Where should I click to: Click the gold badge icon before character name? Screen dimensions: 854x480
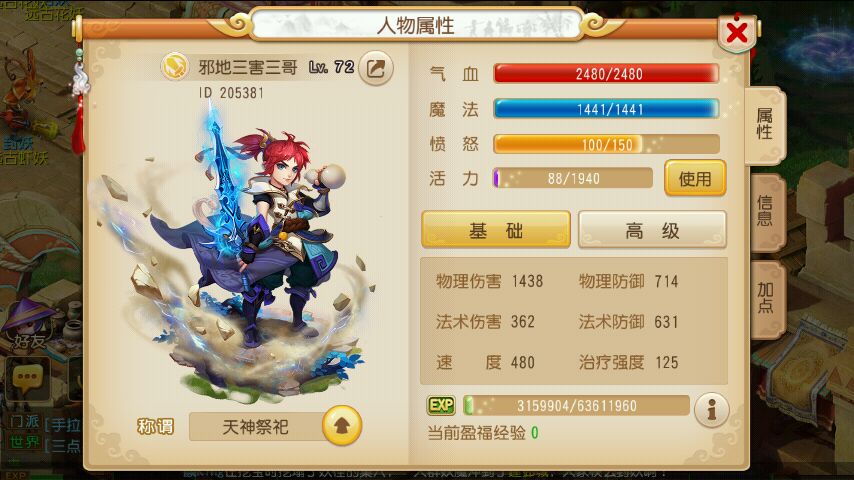175,68
